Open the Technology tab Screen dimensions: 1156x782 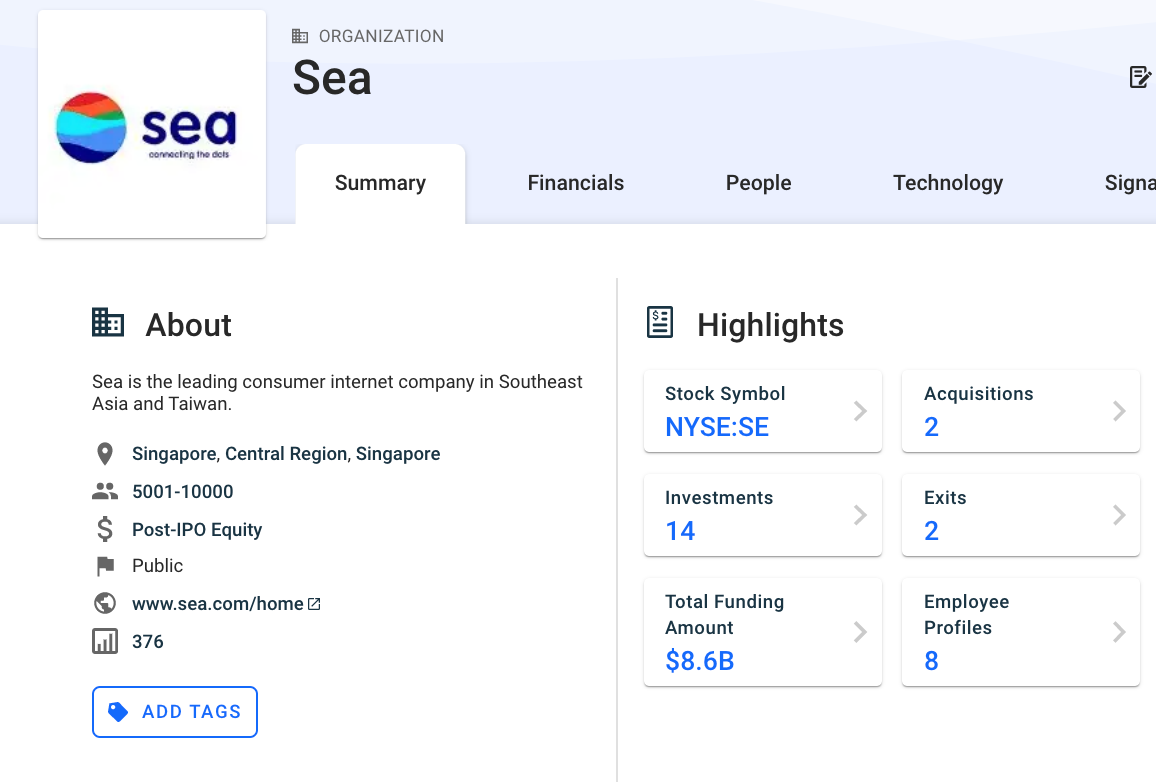(948, 183)
